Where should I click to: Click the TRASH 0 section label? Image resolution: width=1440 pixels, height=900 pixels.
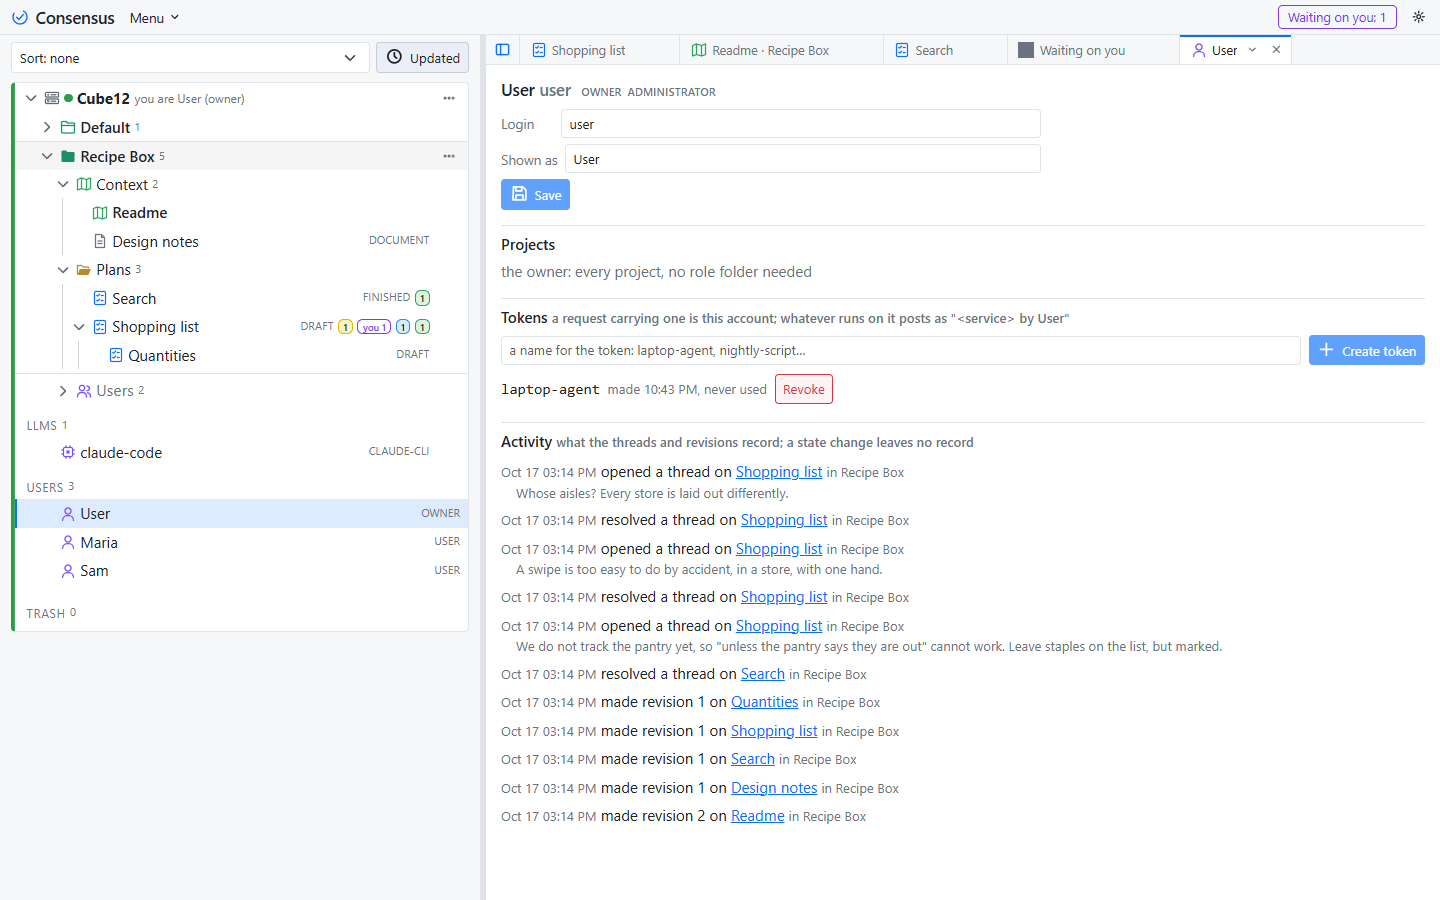(51, 613)
